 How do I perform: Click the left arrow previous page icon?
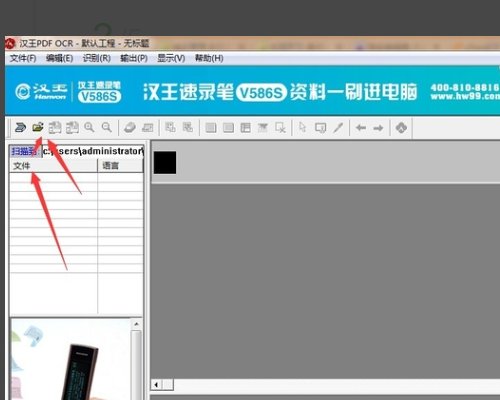click(x=361, y=128)
